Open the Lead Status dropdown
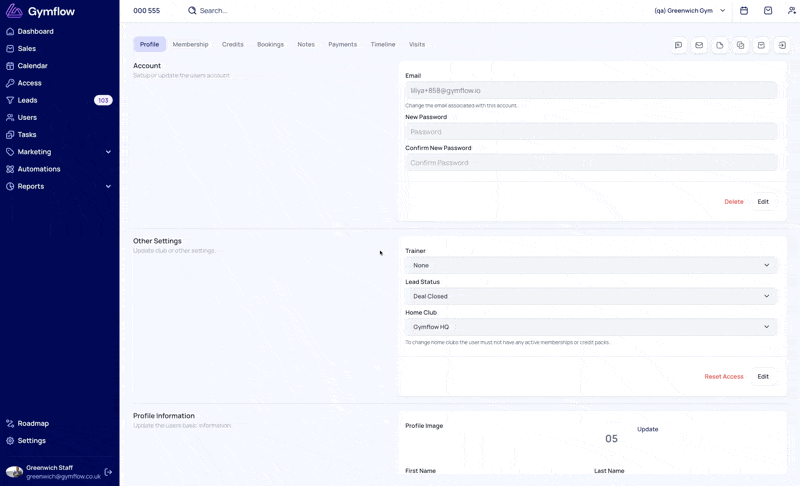The image size is (800, 486). click(x=590, y=296)
